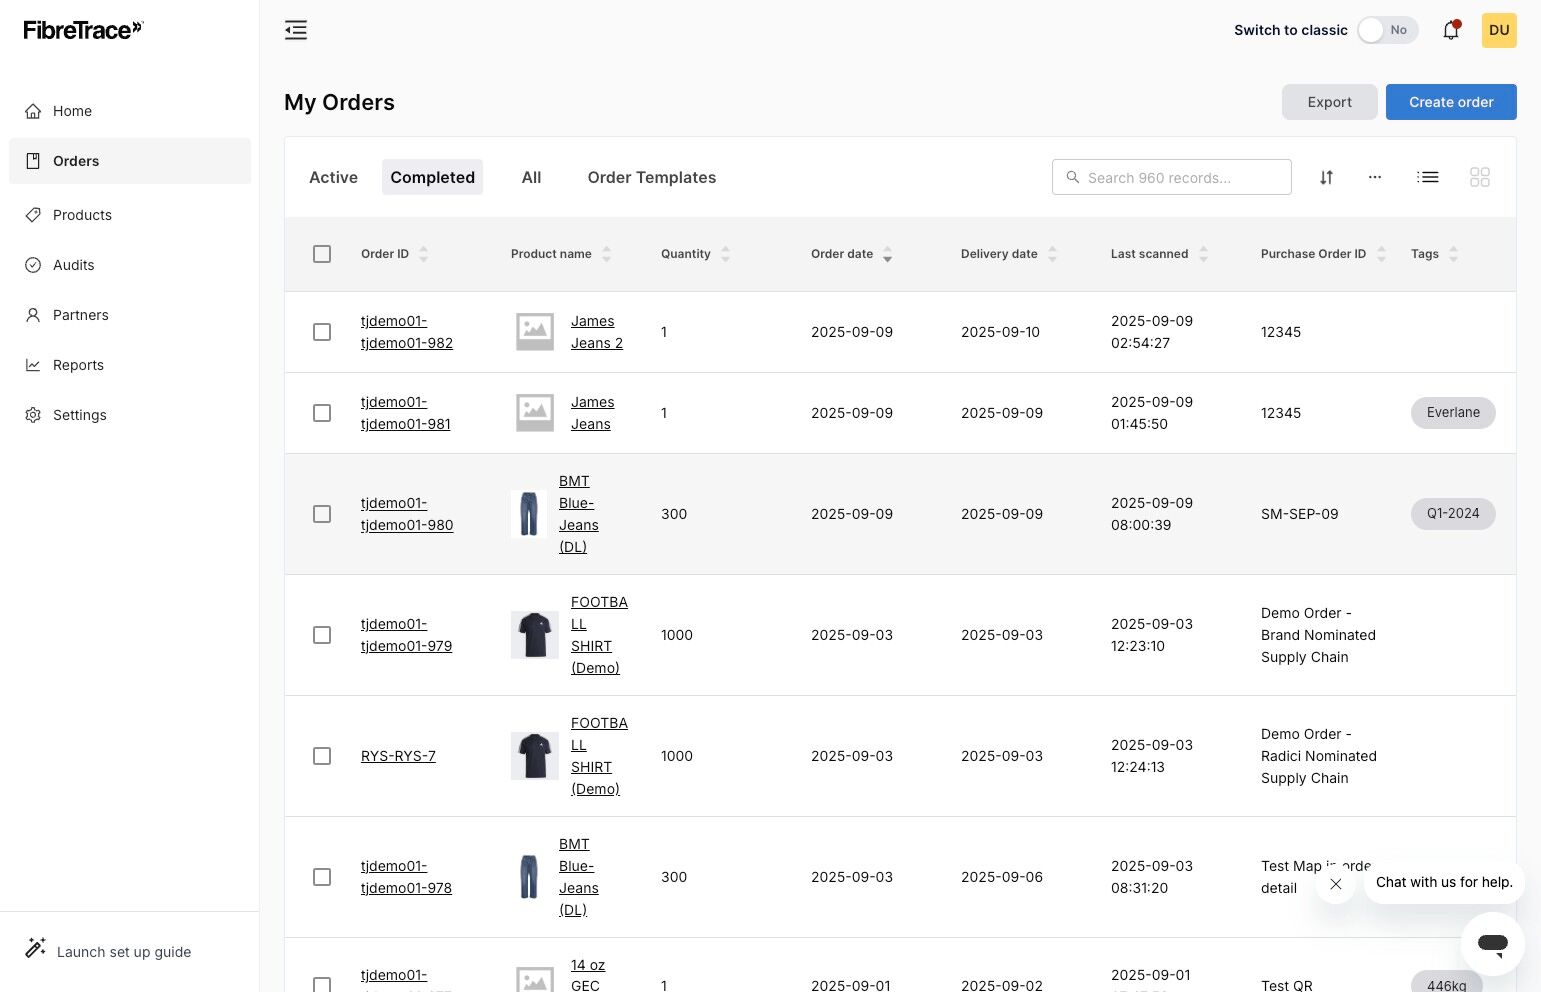This screenshot has height=992, width=1541.
Task: Click the FibreTrace logo
Action: coord(83,30)
